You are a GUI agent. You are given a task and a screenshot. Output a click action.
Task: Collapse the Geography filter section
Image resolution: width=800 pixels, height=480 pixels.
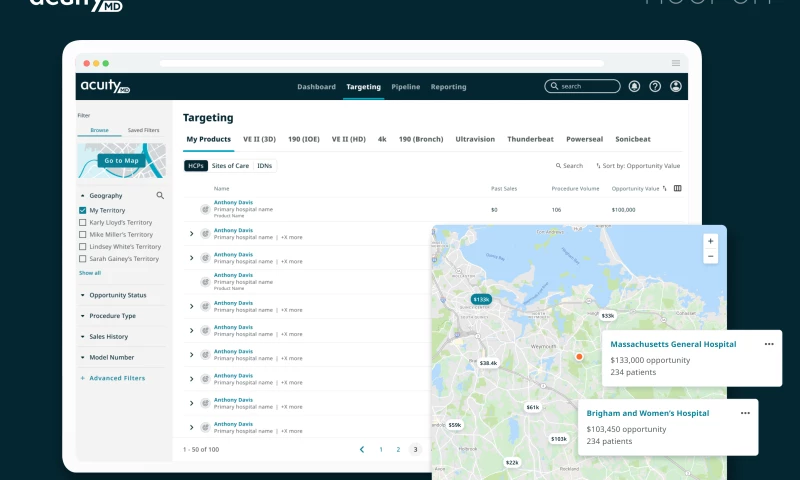[x=83, y=195]
